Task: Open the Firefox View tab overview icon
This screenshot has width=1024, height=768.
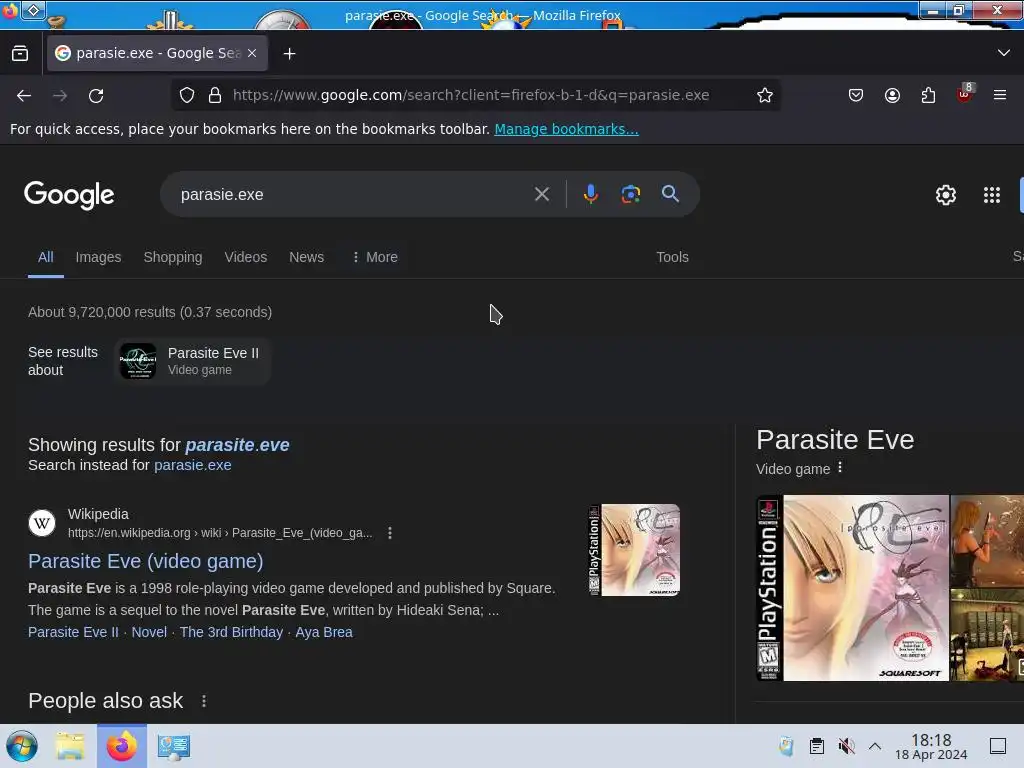Action: pyautogui.click(x=20, y=54)
